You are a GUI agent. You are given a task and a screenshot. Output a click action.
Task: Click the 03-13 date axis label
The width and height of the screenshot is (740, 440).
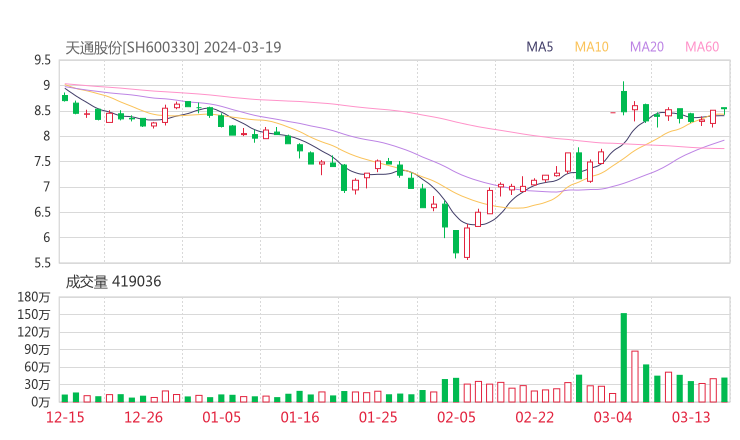tap(691, 417)
